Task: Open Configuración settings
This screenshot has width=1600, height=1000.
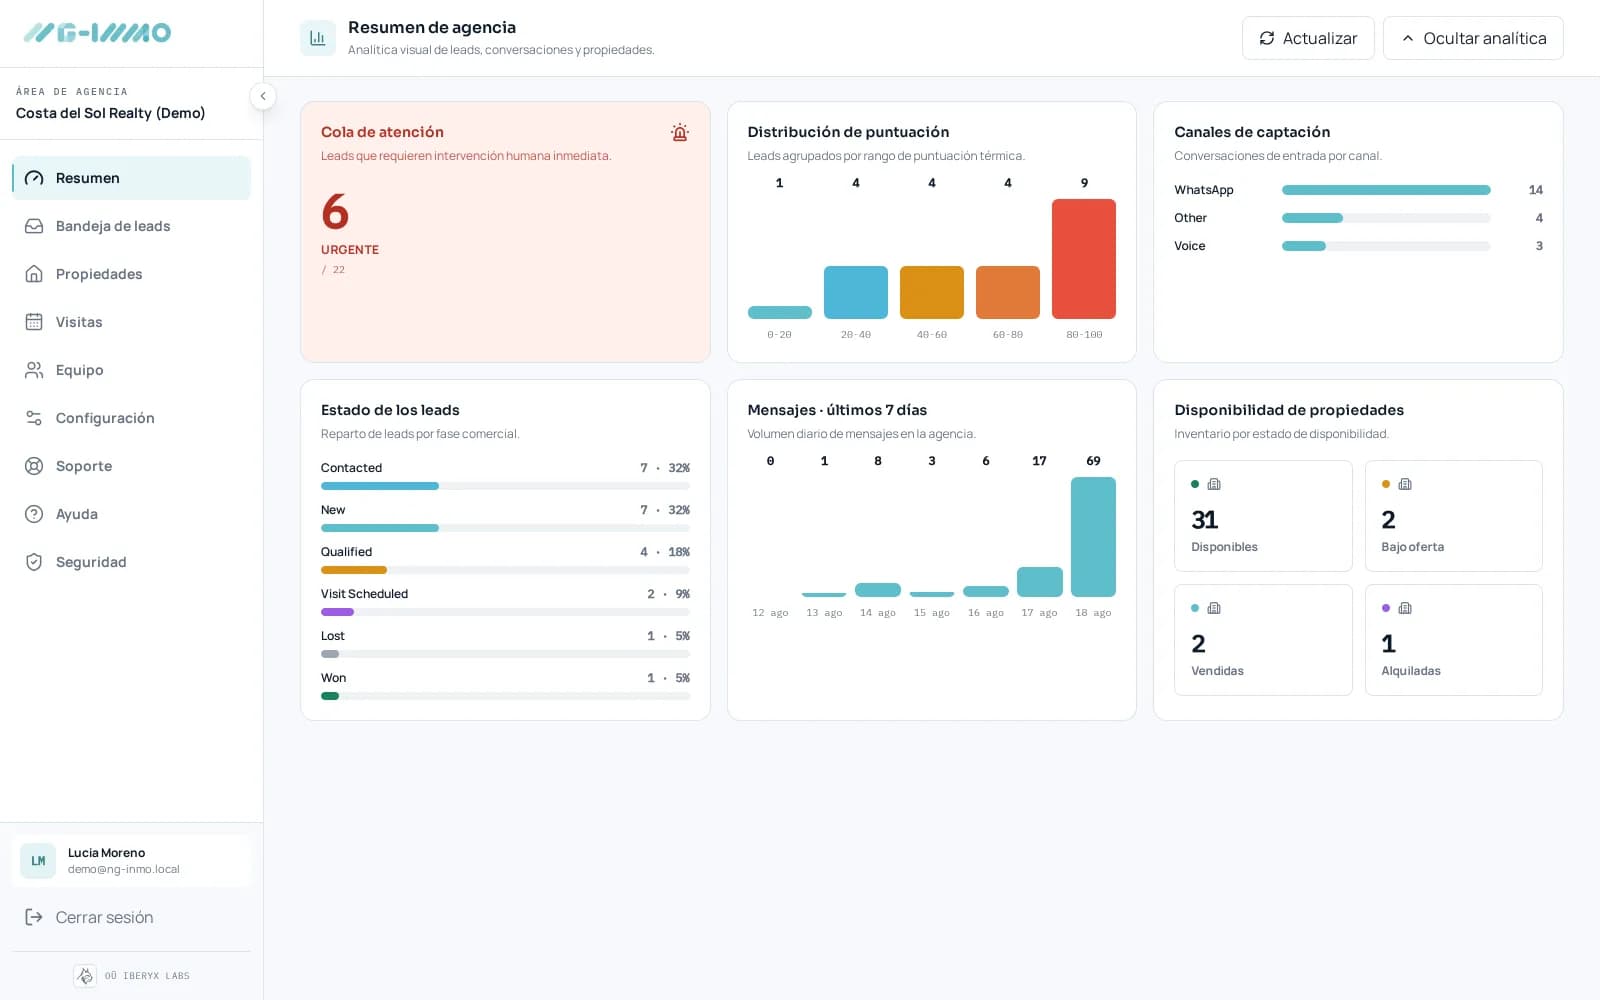Action: click(131, 418)
